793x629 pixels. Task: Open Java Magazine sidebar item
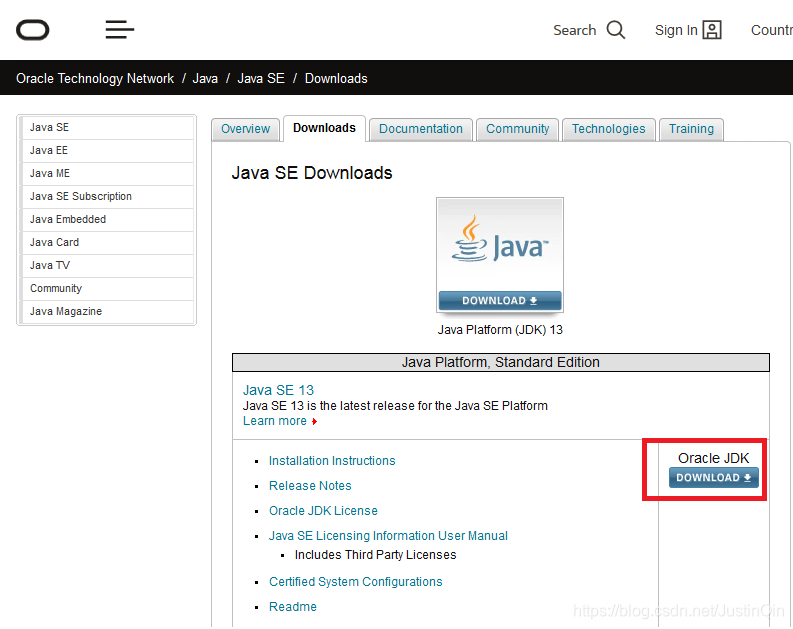point(107,311)
